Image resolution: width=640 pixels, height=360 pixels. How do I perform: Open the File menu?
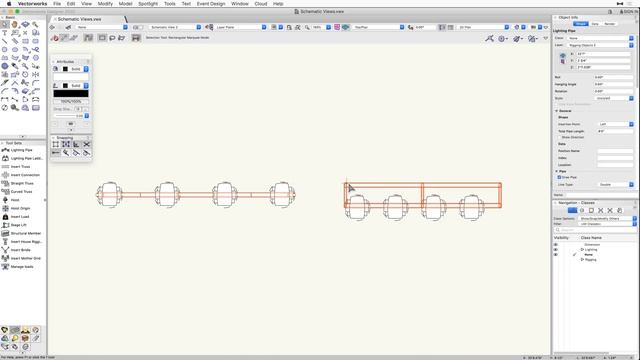[57, 4]
